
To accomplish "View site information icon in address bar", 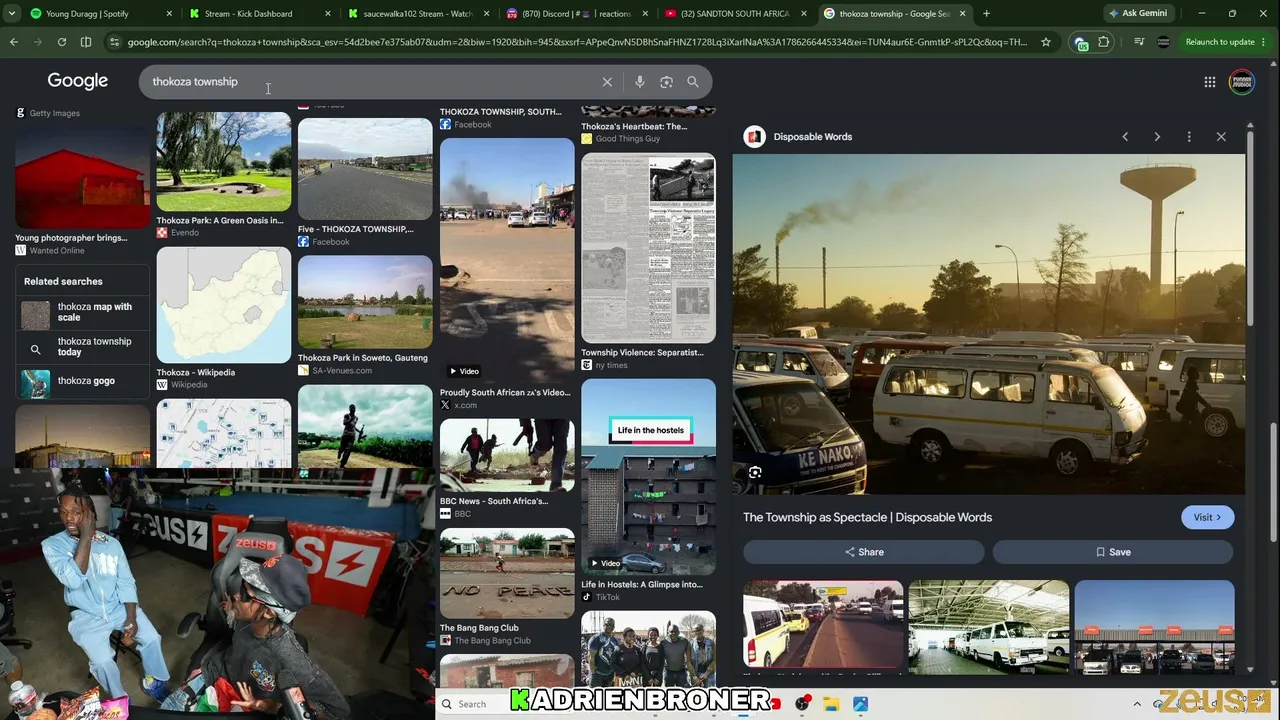I will tap(115, 42).
